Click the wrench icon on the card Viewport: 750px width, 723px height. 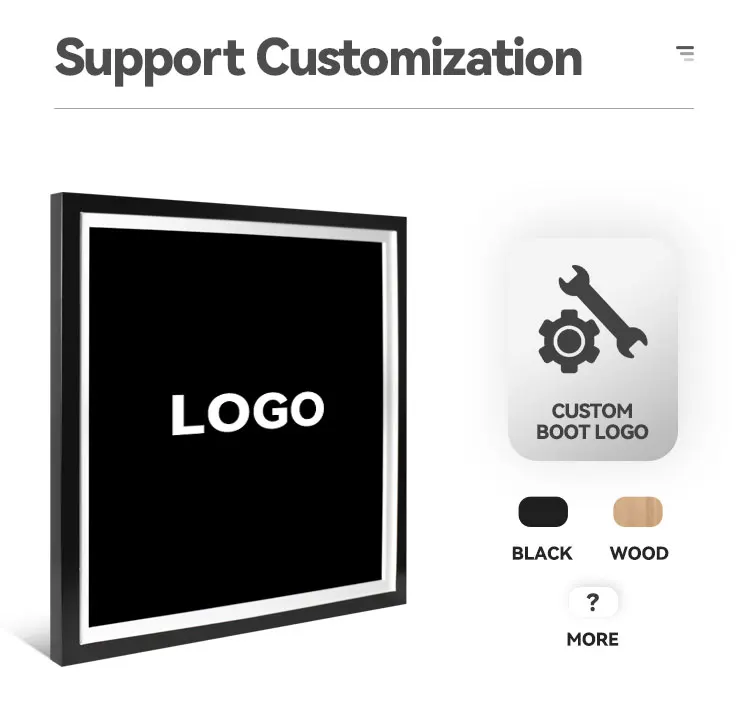point(604,311)
